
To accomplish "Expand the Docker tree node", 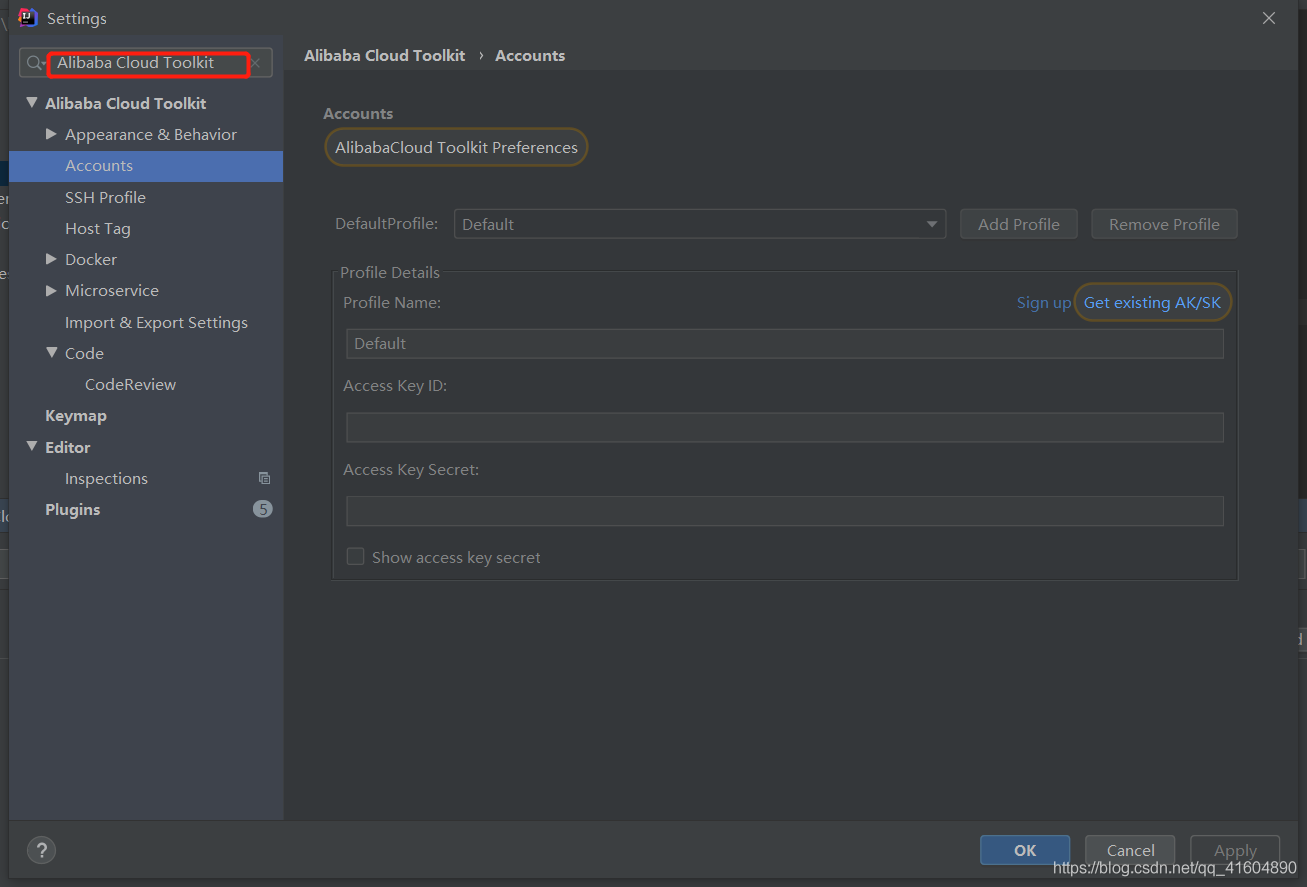I will [x=52, y=259].
